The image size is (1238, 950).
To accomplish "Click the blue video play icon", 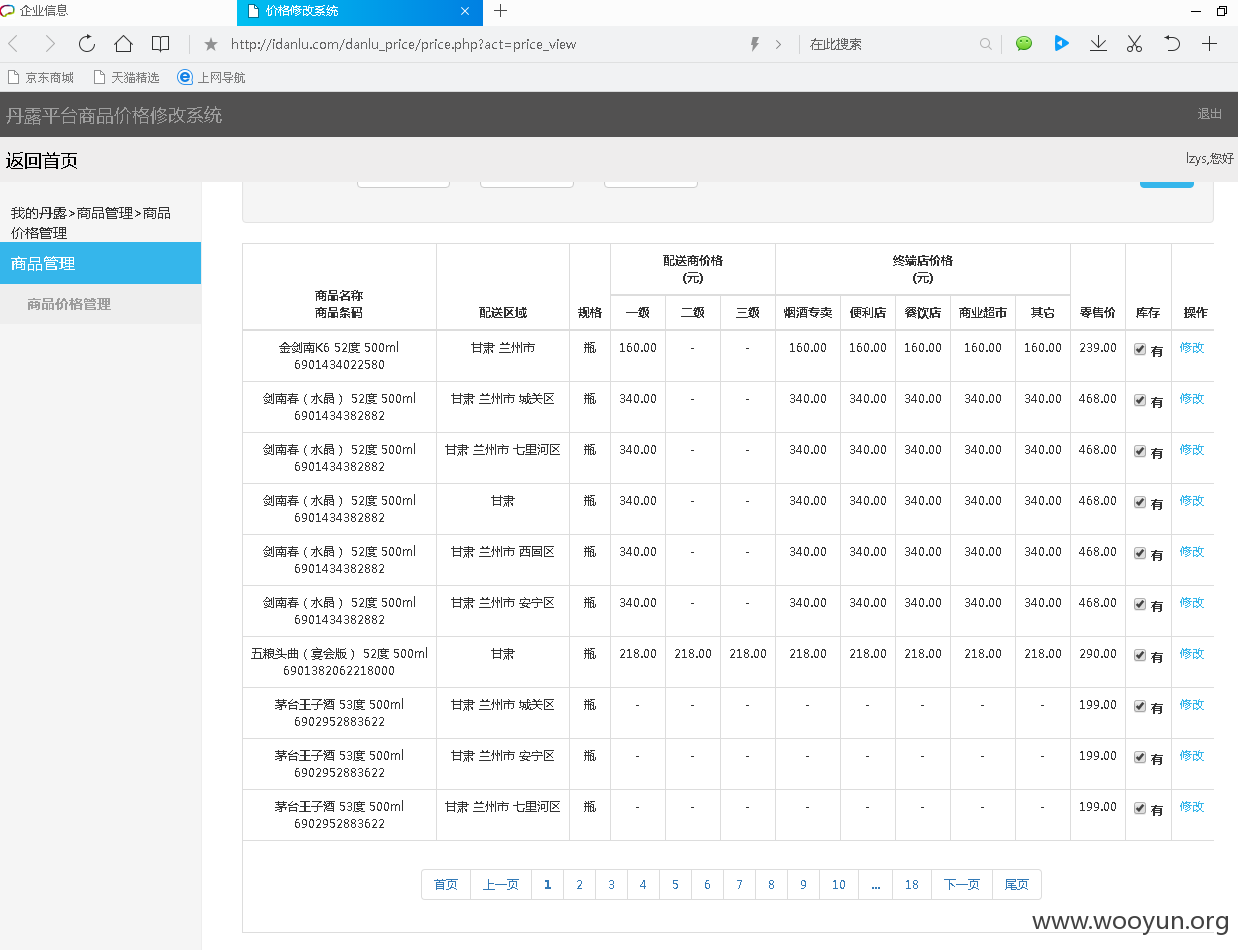I will (1061, 44).
